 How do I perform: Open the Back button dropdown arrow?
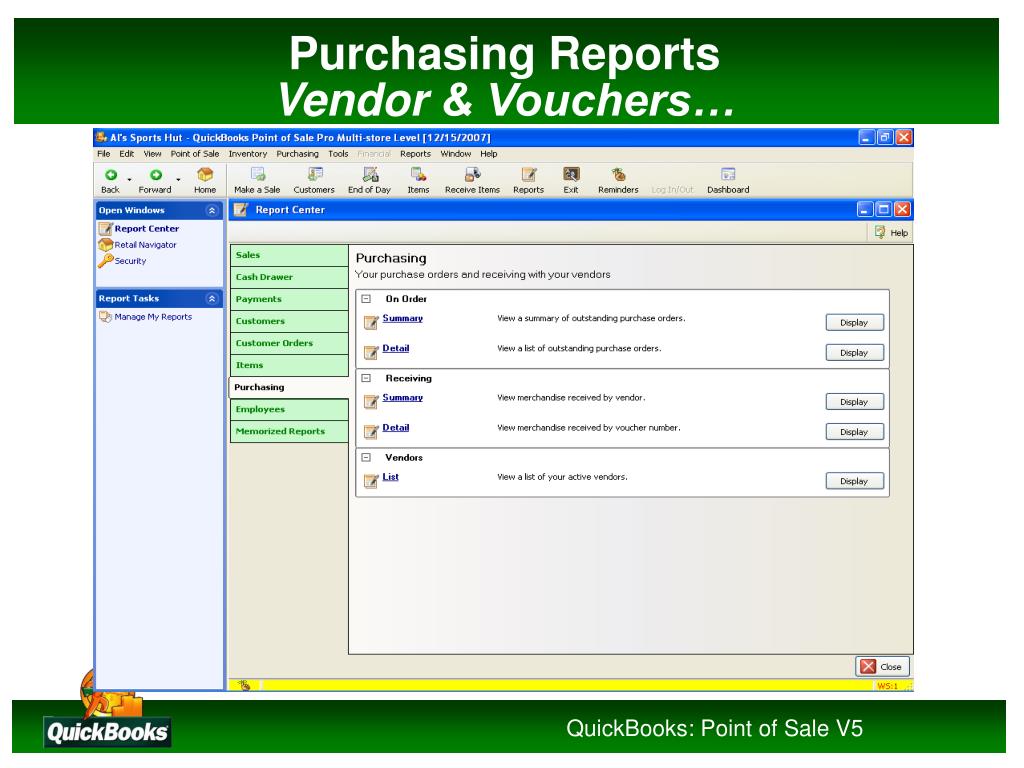129,179
